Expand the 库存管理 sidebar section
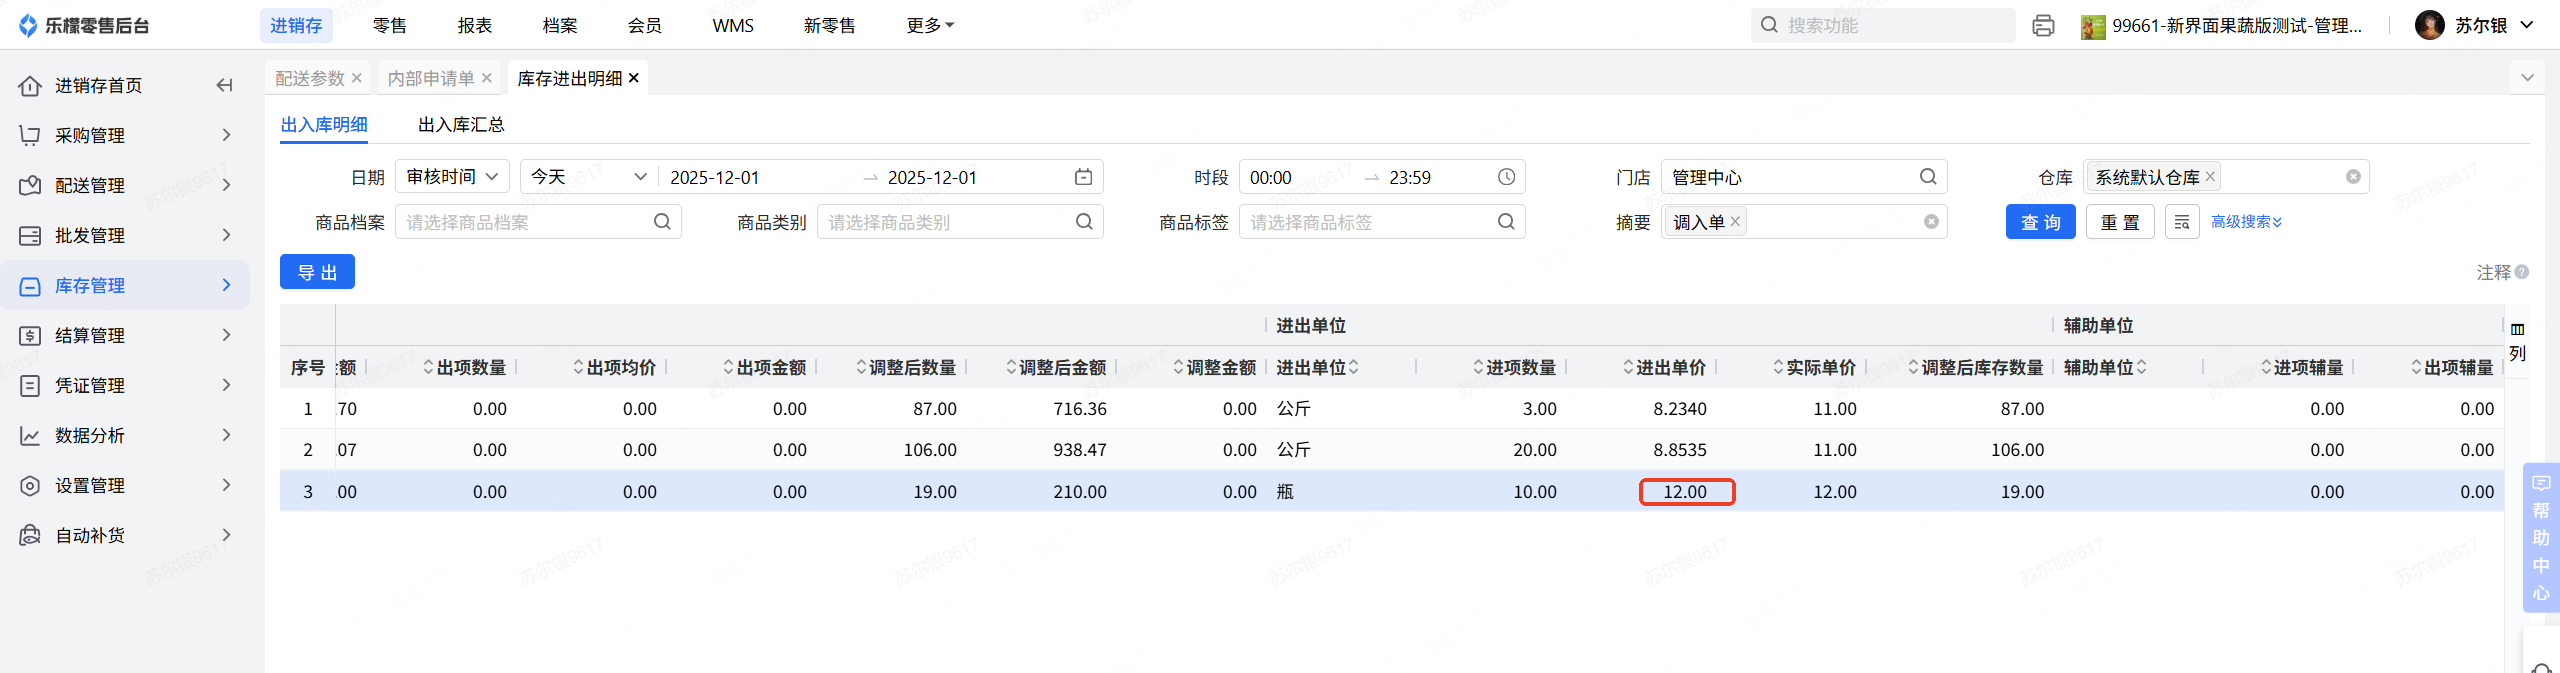 [125, 285]
